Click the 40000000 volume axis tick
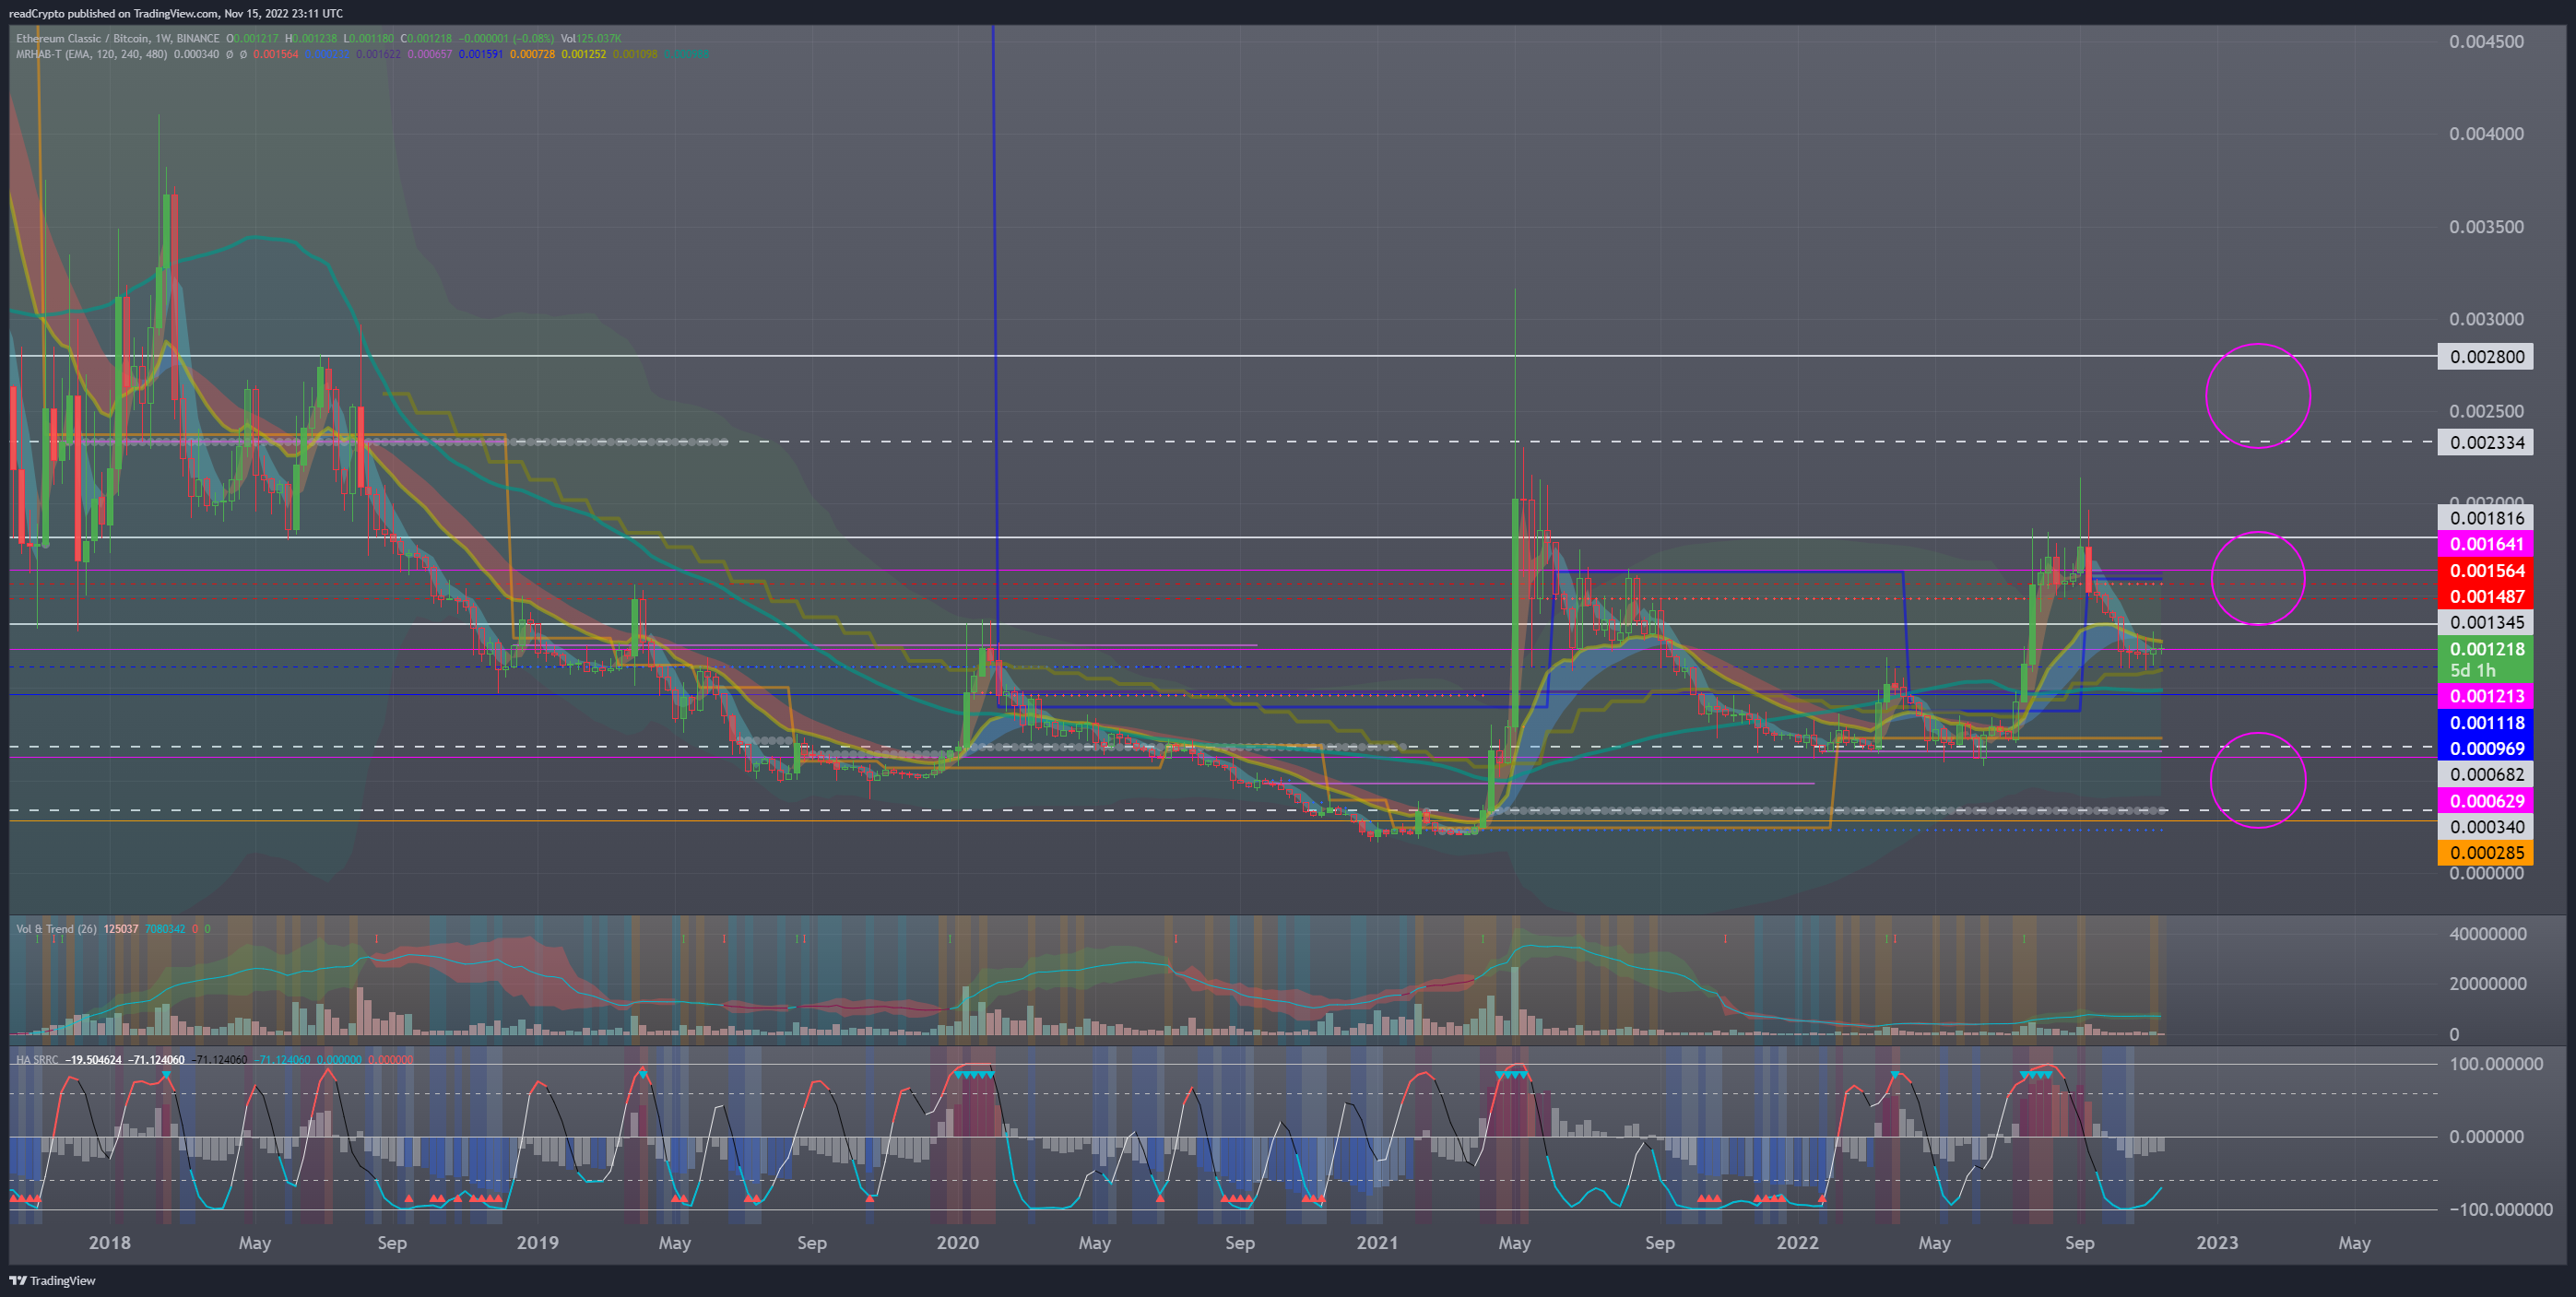 (x=2488, y=934)
